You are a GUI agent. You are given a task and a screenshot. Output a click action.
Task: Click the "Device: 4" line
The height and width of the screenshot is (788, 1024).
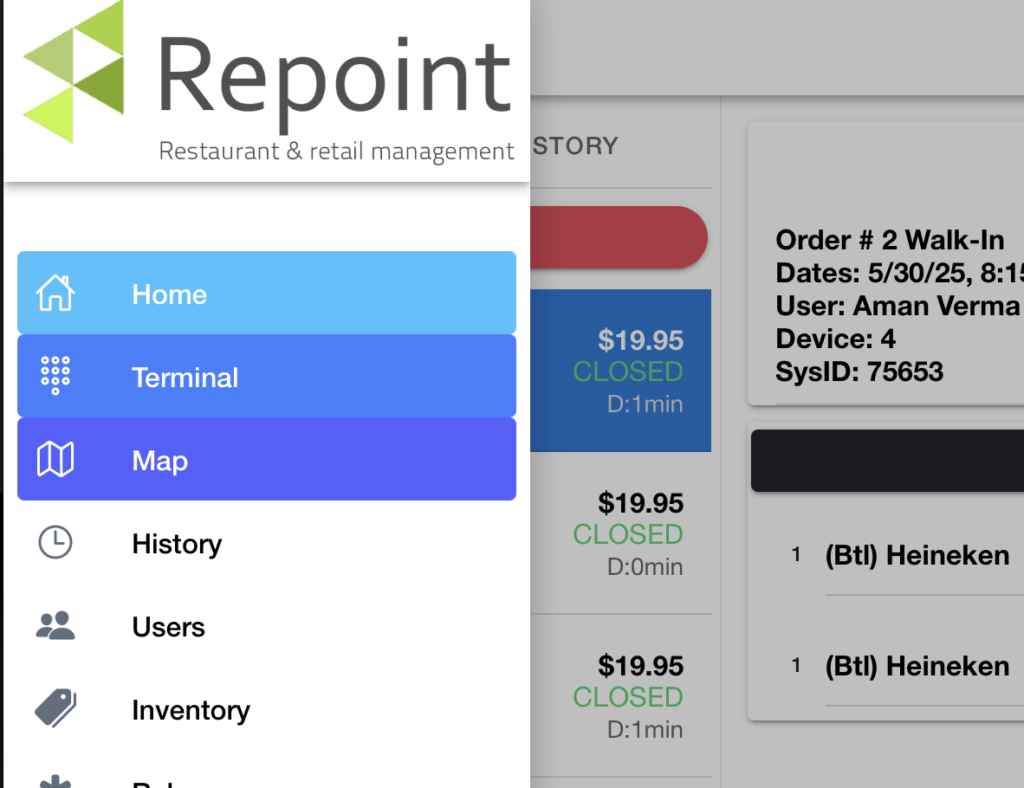coord(835,338)
